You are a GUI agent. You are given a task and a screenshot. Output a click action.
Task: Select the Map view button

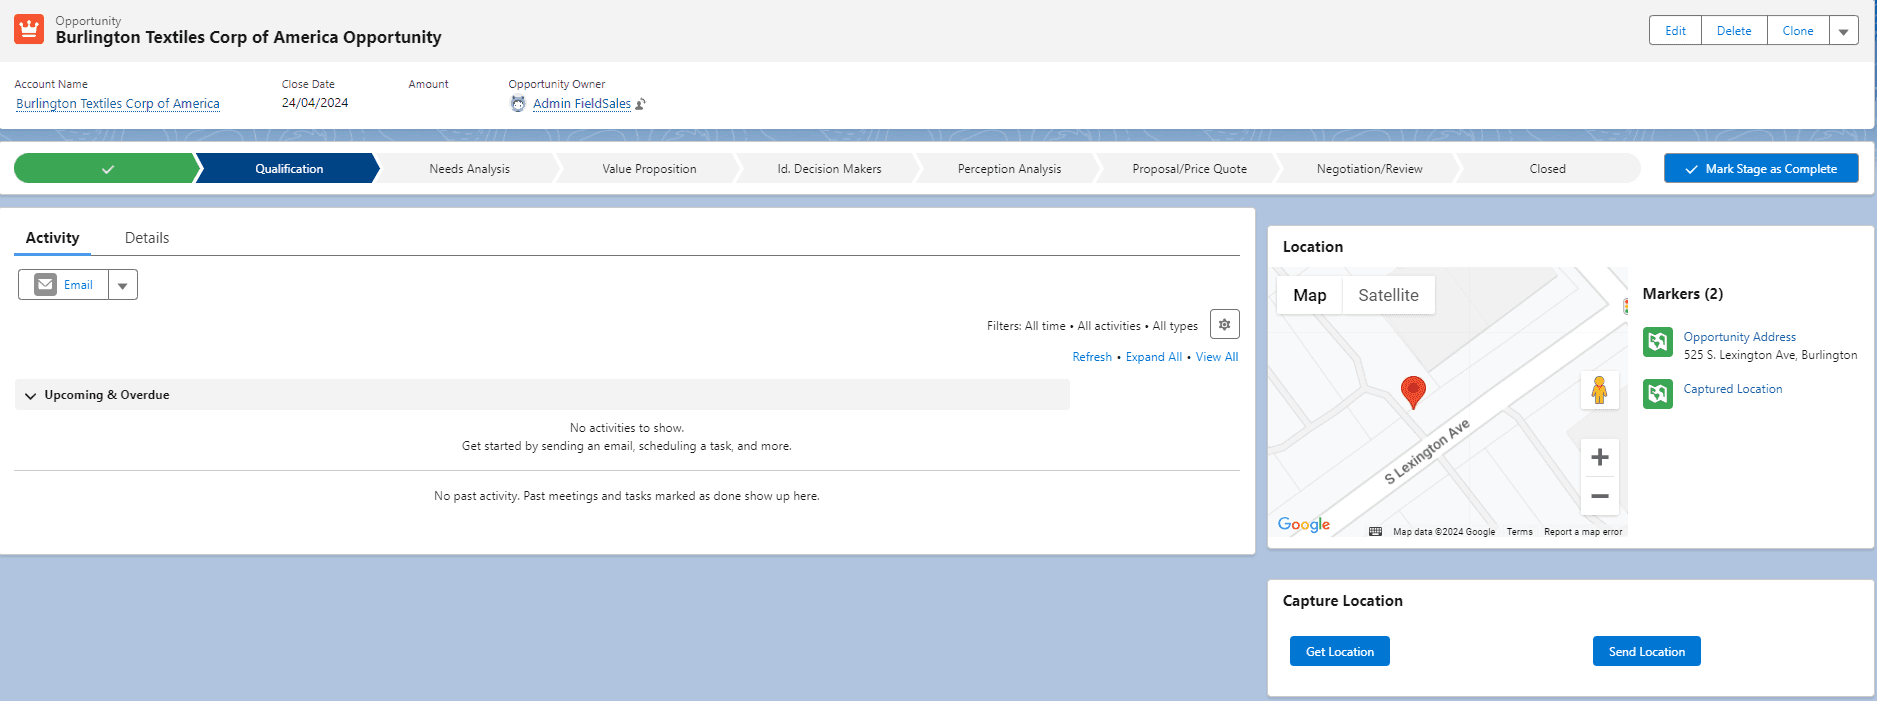(1309, 295)
